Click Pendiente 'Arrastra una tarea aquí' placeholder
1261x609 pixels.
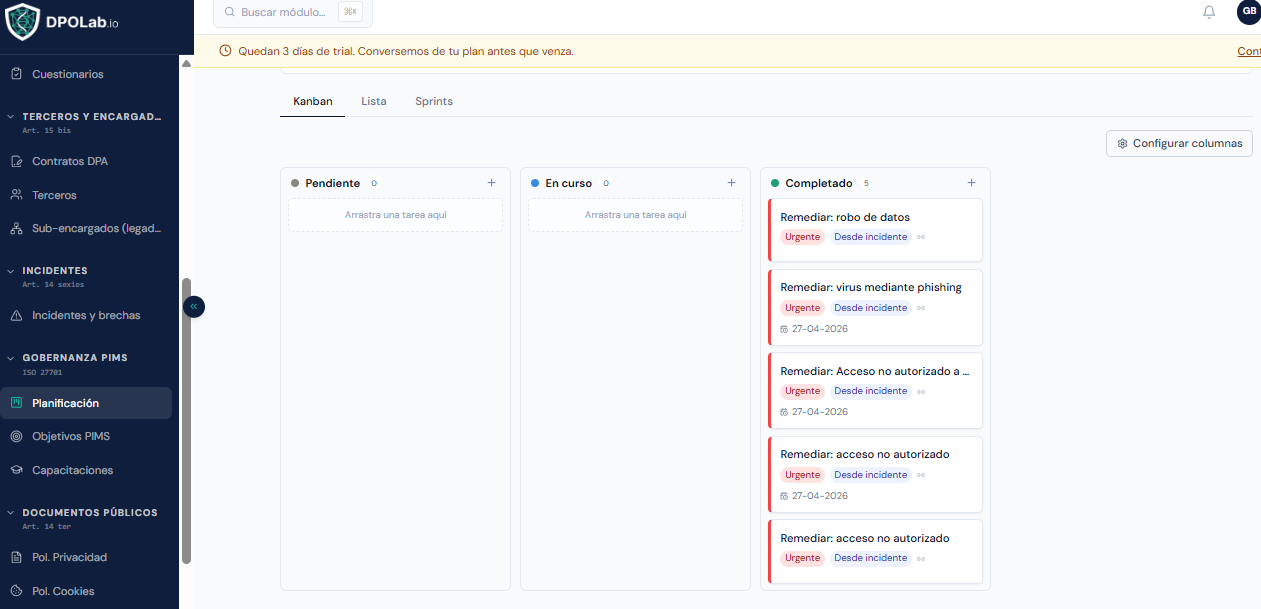tap(396, 215)
